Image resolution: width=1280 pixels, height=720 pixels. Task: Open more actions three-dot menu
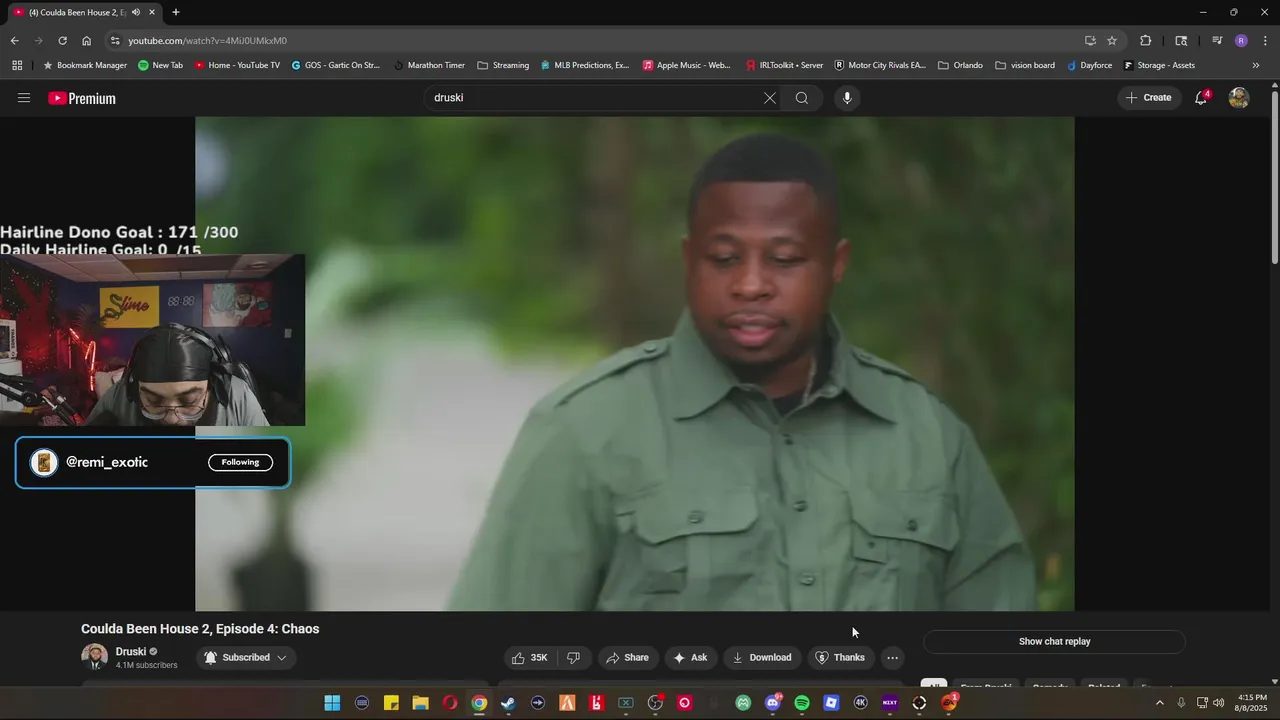pyautogui.click(x=892, y=657)
